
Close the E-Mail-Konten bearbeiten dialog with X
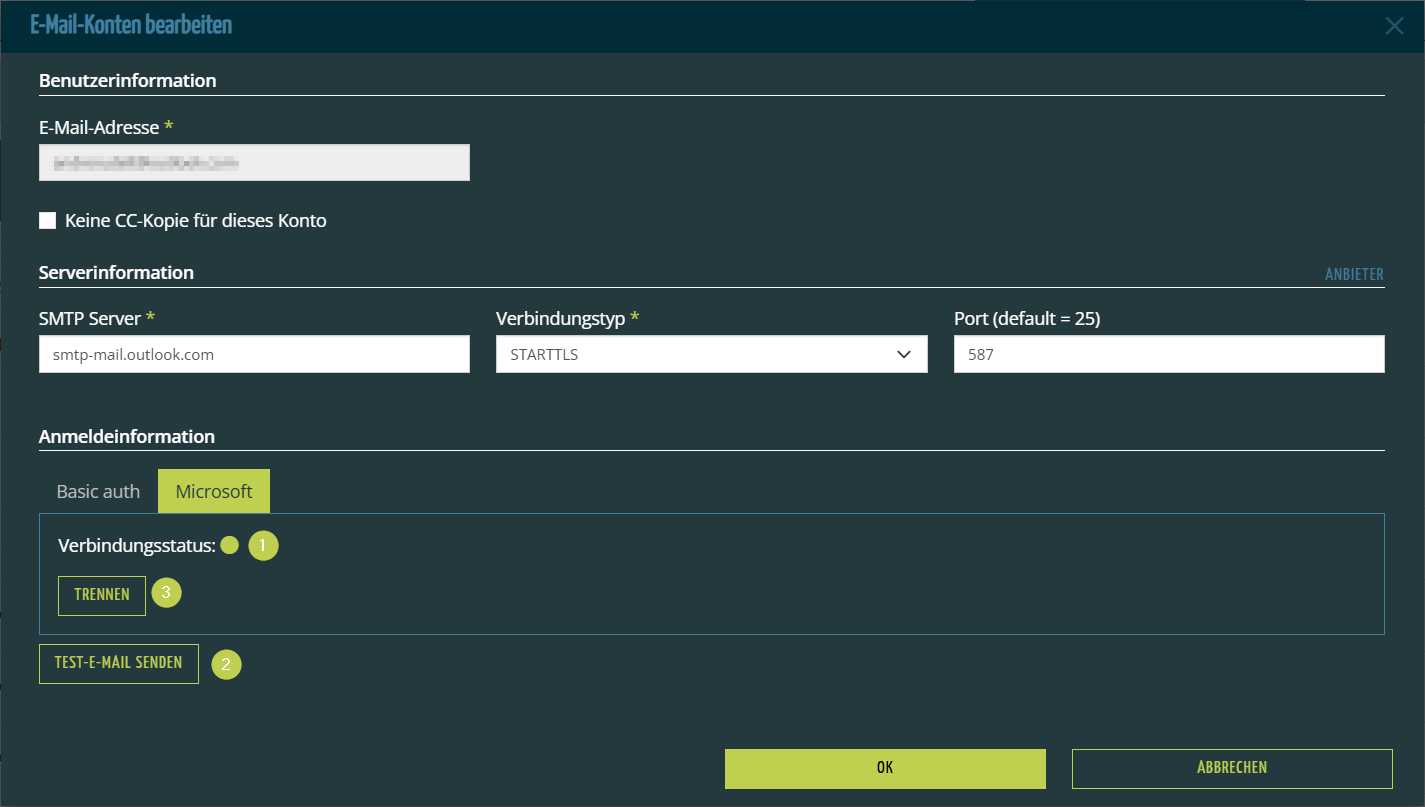point(1394,26)
